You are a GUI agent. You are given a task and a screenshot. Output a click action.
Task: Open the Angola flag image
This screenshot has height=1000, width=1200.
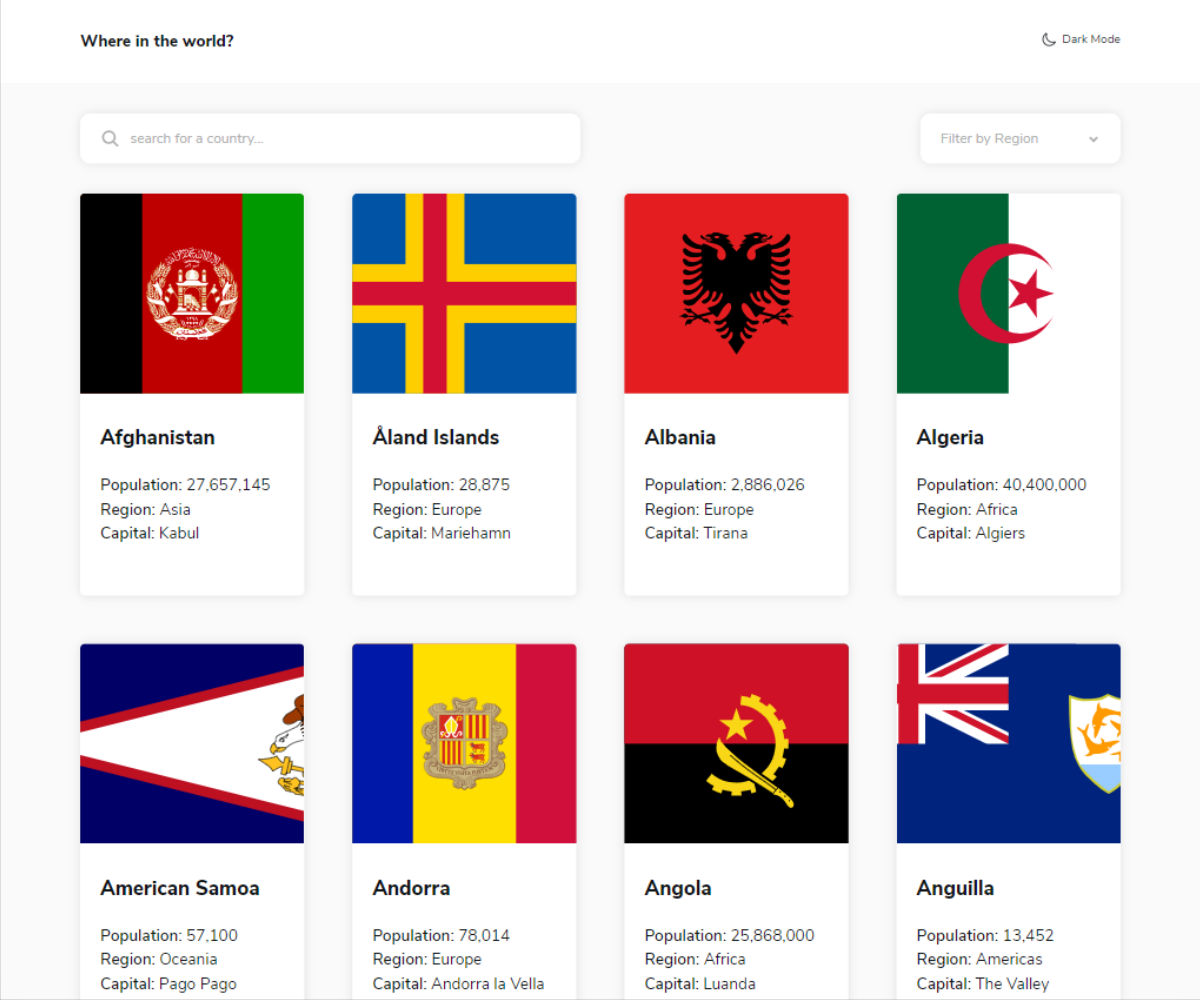click(736, 743)
